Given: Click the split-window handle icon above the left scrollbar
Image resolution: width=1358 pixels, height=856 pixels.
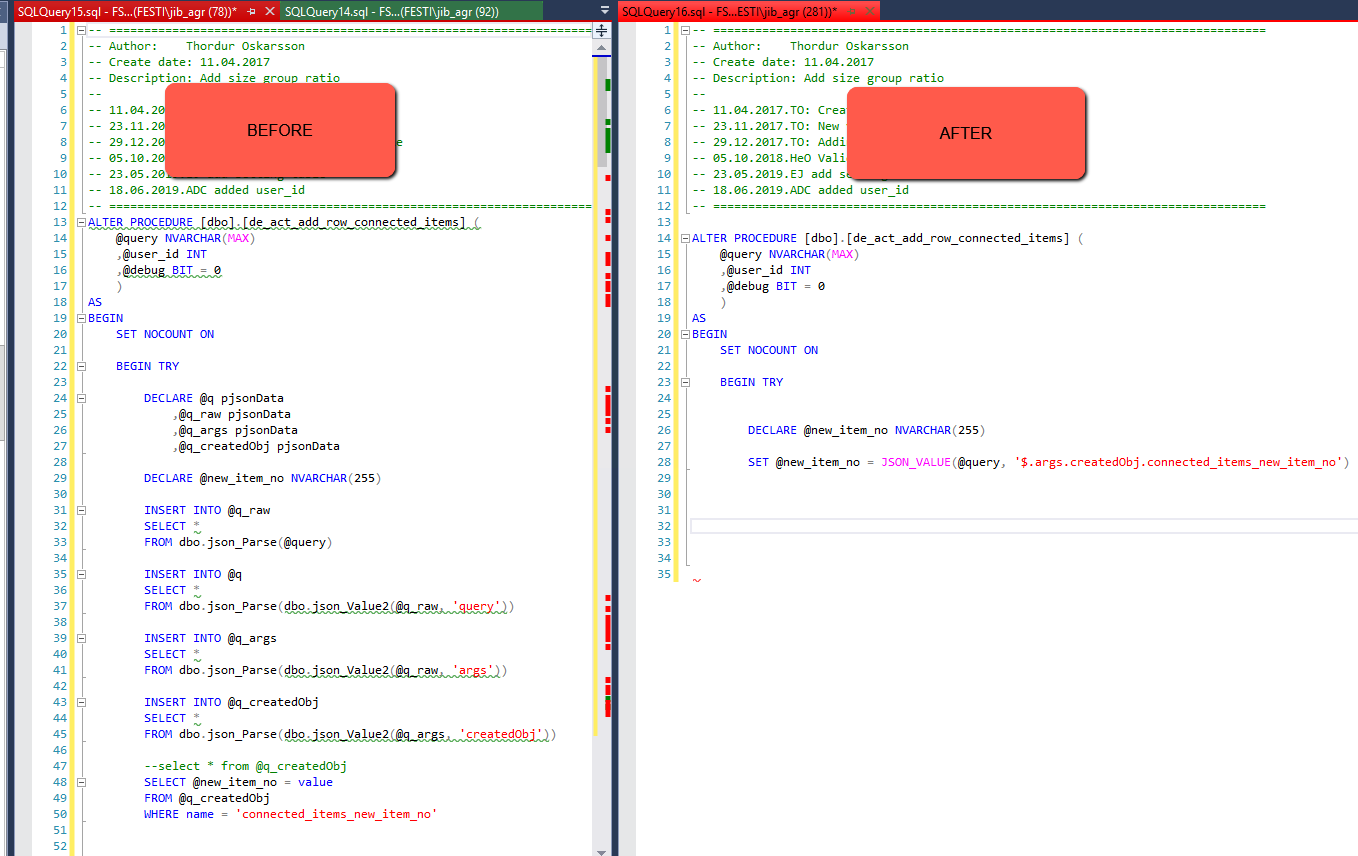Looking at the screenshot, I should click(601, 30).
